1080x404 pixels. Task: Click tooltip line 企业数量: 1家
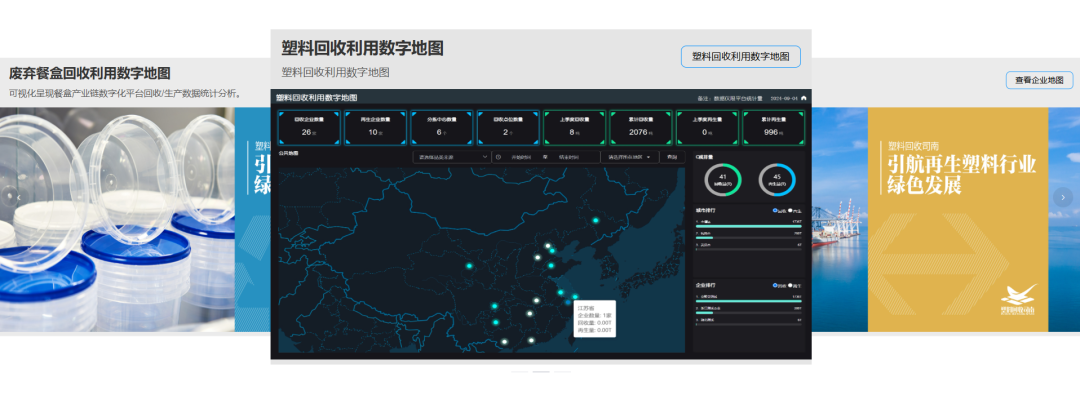(x=594, y=315)
